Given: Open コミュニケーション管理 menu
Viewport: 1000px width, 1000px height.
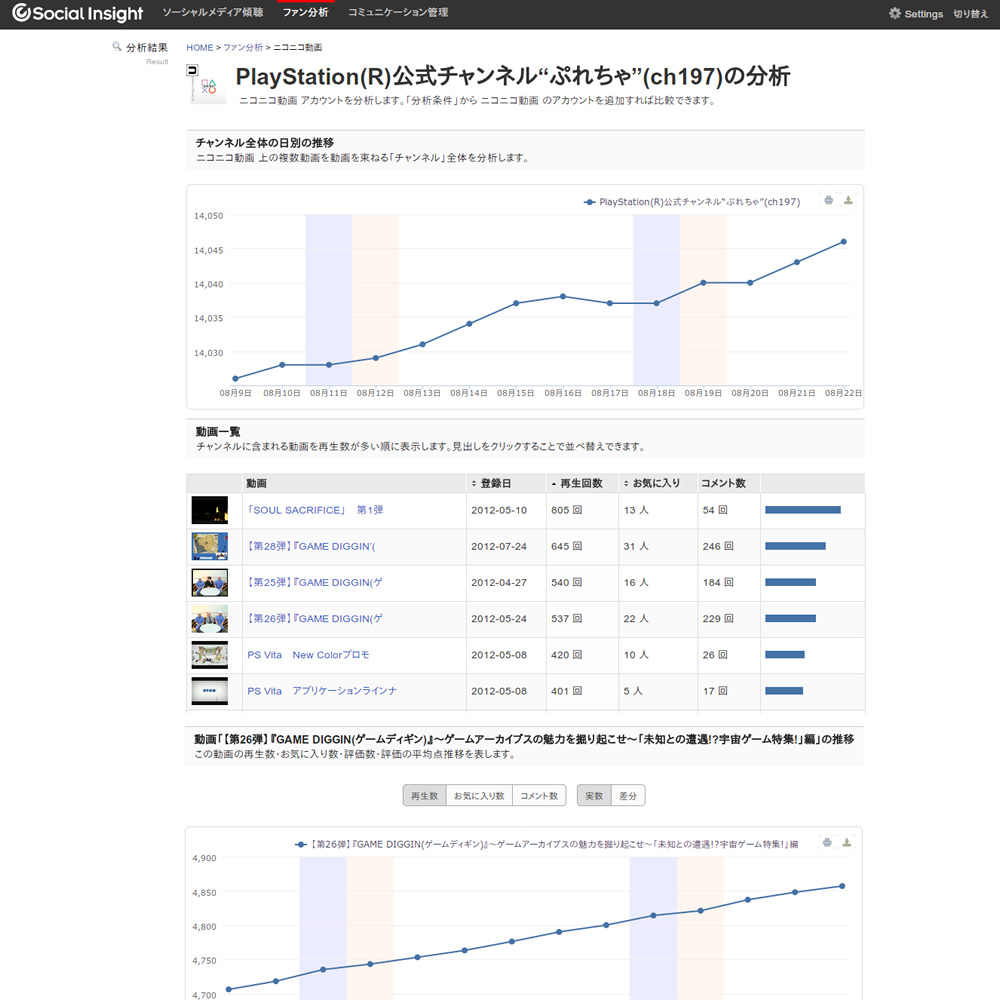Looking at the screenshot, I should (x=398, y=13).
